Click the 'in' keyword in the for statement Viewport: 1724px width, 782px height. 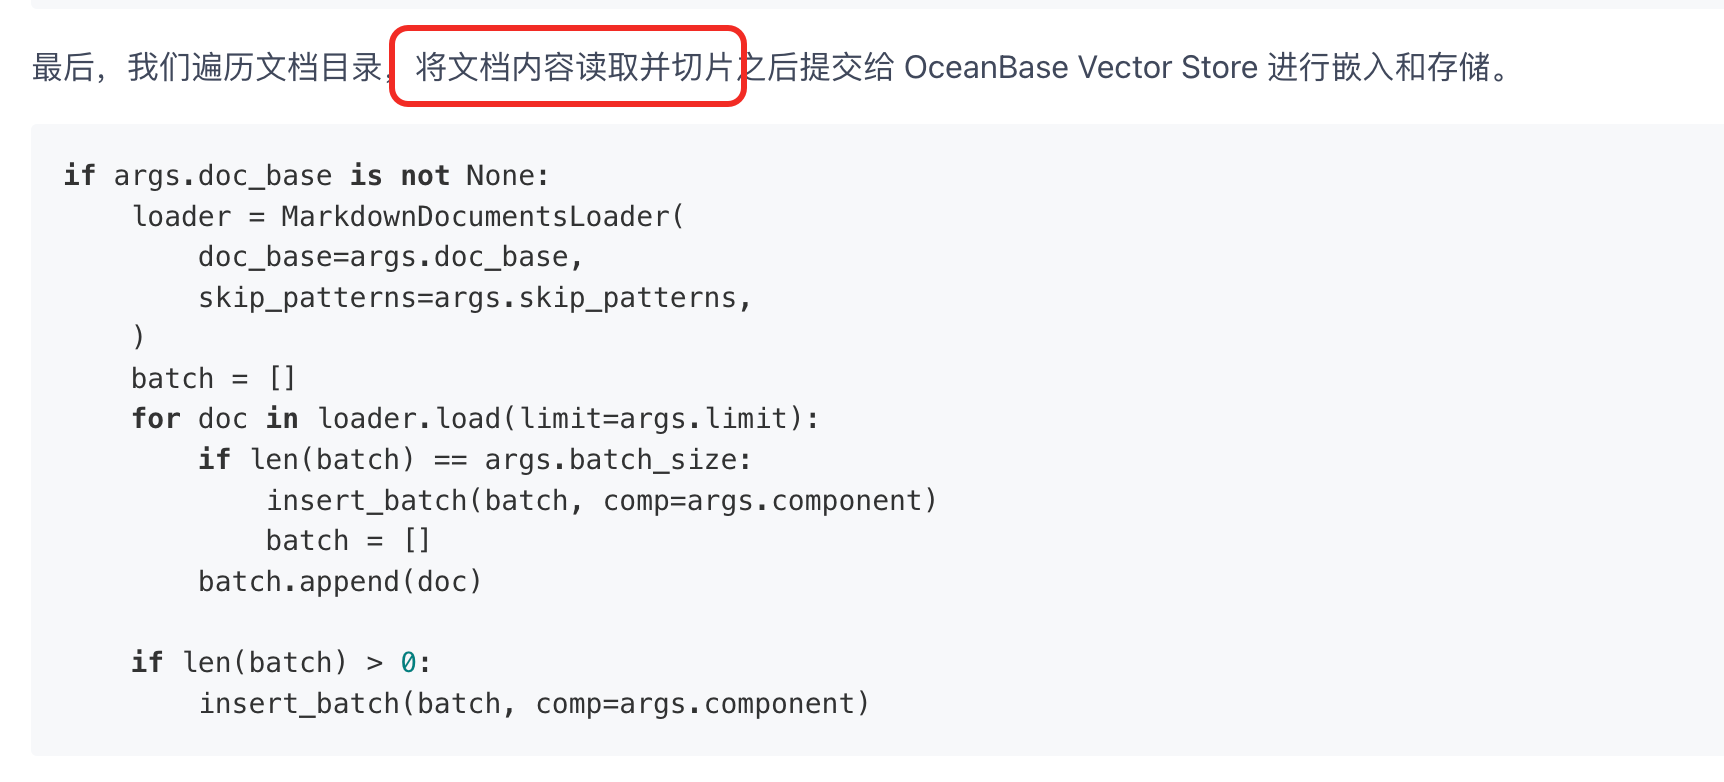(282, 418)
